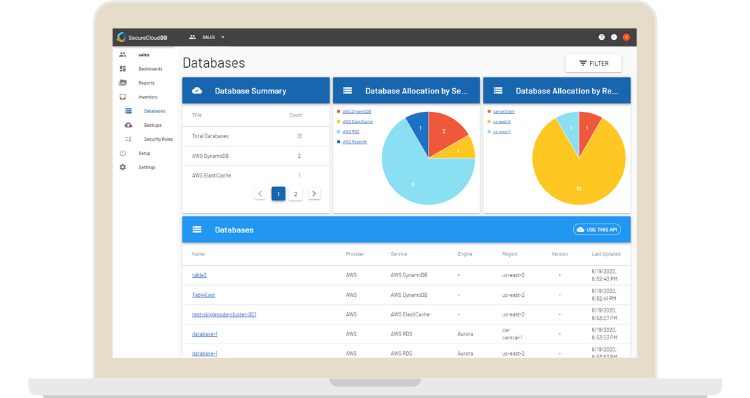This screenshot has height=398, width=750.
Task: Open the database-1 link in the ca-central-1 row
Action: click(204, 334)
